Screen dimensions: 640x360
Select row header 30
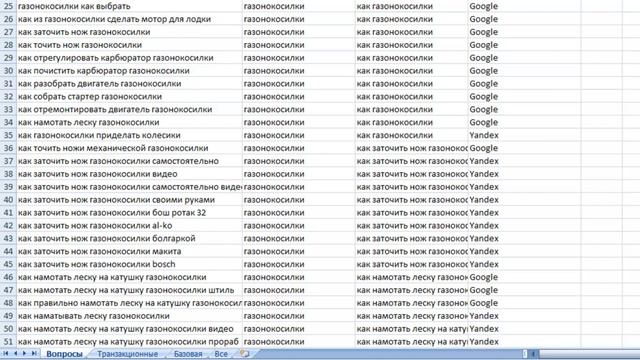point(8,71)
